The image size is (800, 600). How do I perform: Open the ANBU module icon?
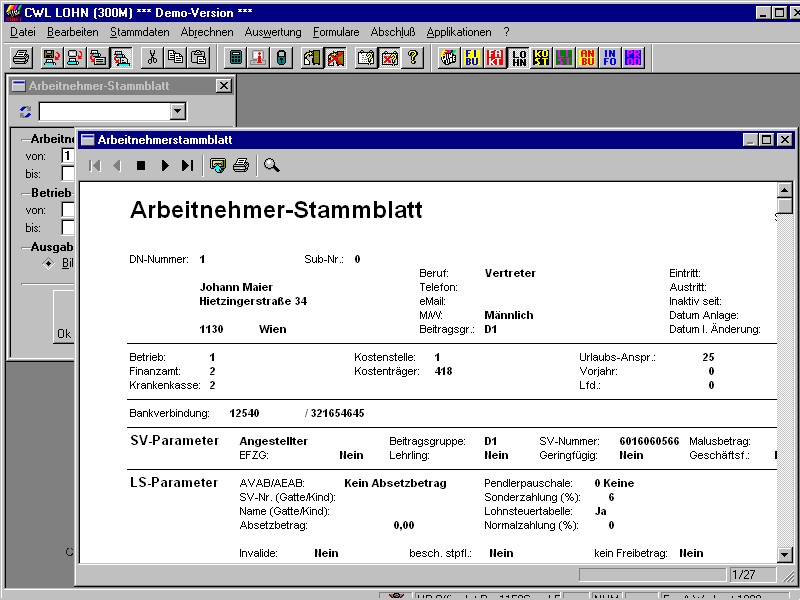click(x=587, y=57)
